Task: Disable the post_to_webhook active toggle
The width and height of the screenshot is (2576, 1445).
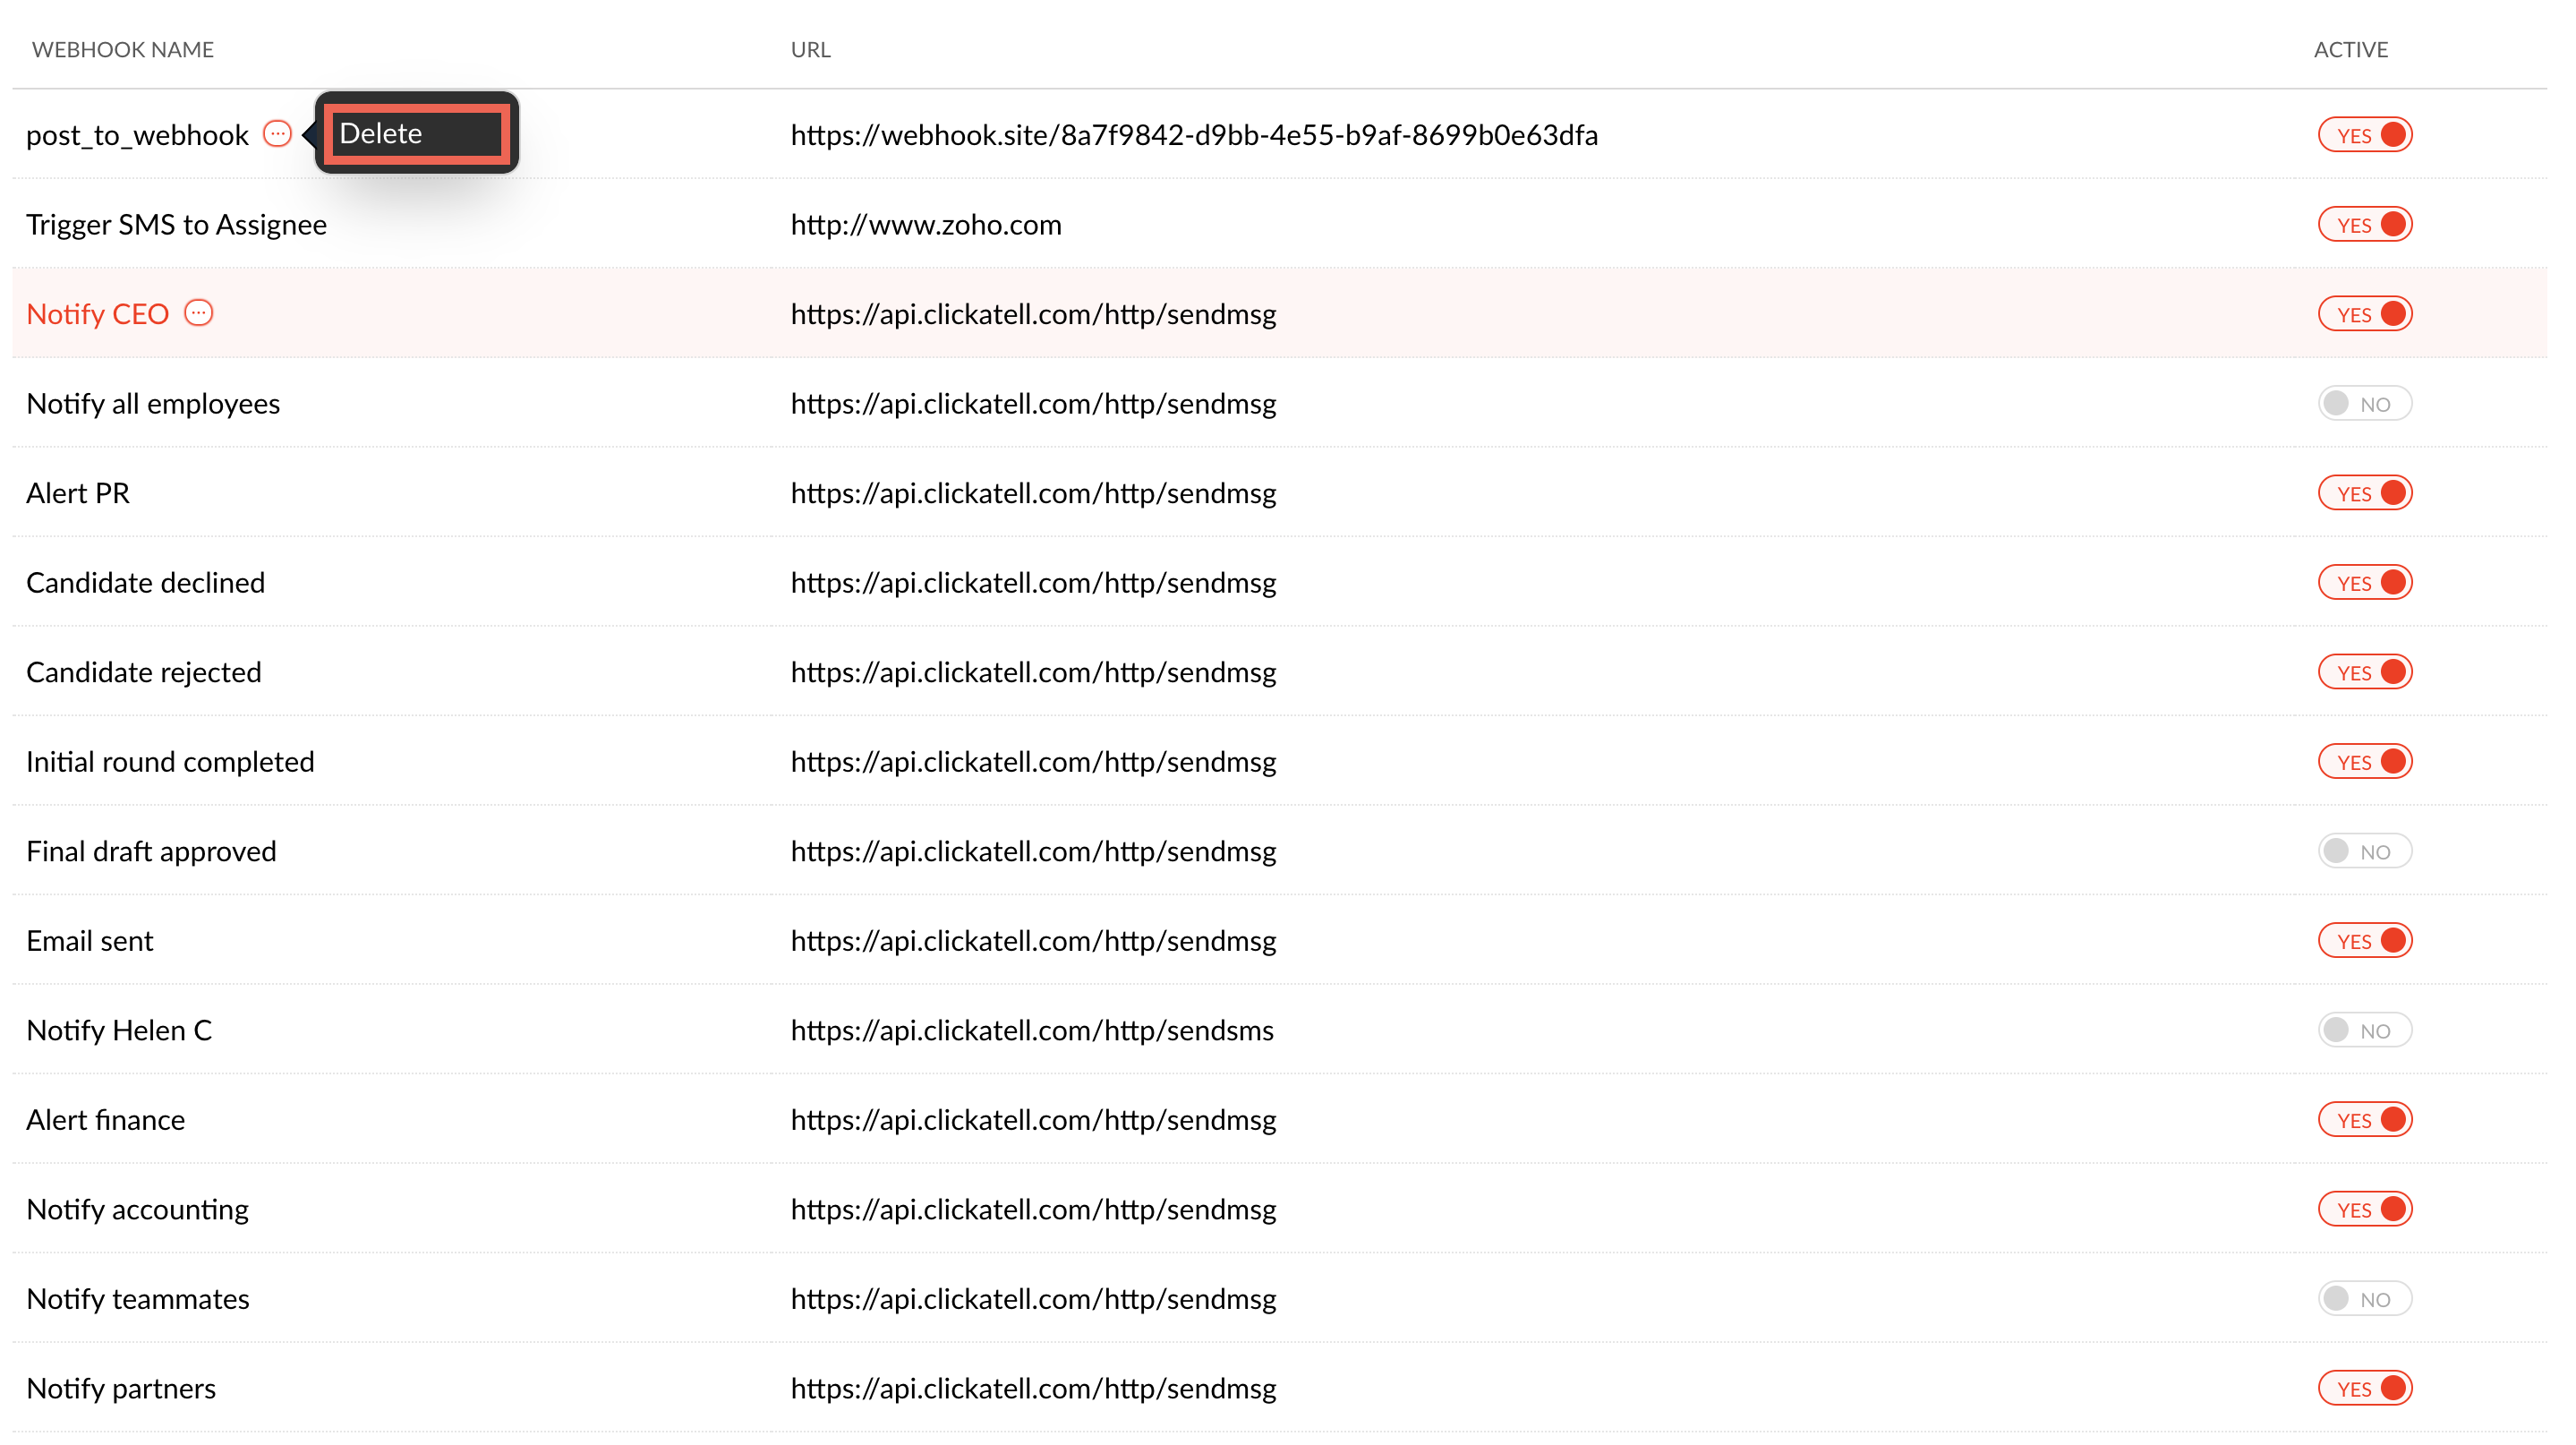Action: pos(2364,135)
